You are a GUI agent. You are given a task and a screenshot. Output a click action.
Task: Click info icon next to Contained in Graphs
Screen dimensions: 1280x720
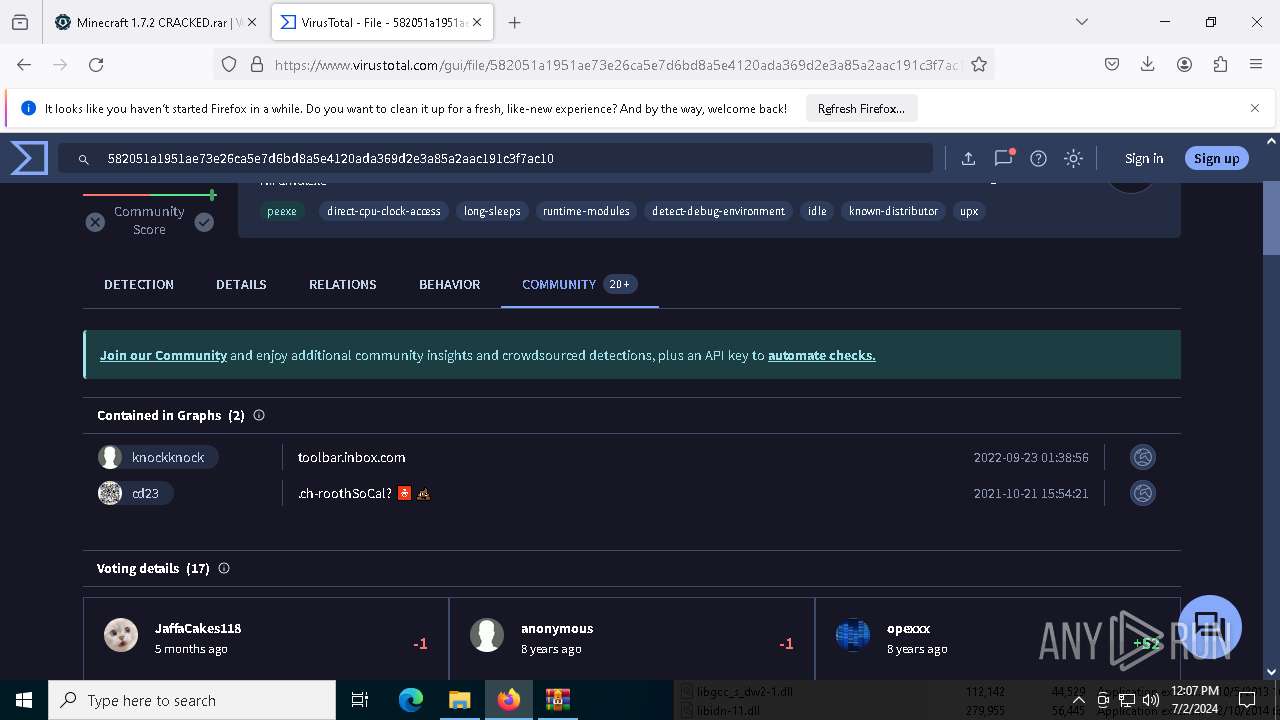259,415
